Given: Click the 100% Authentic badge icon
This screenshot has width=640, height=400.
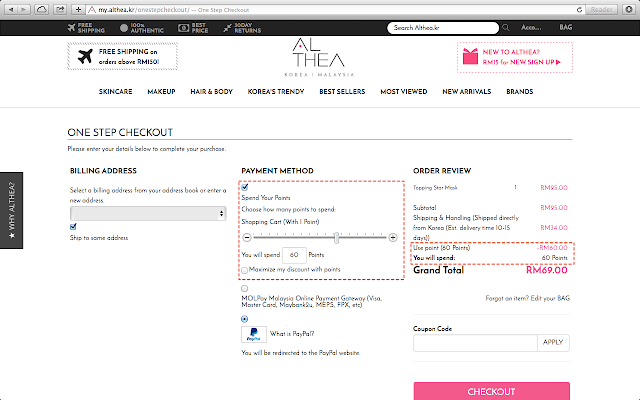Looking at the screenshot, I should coord(124,27).
